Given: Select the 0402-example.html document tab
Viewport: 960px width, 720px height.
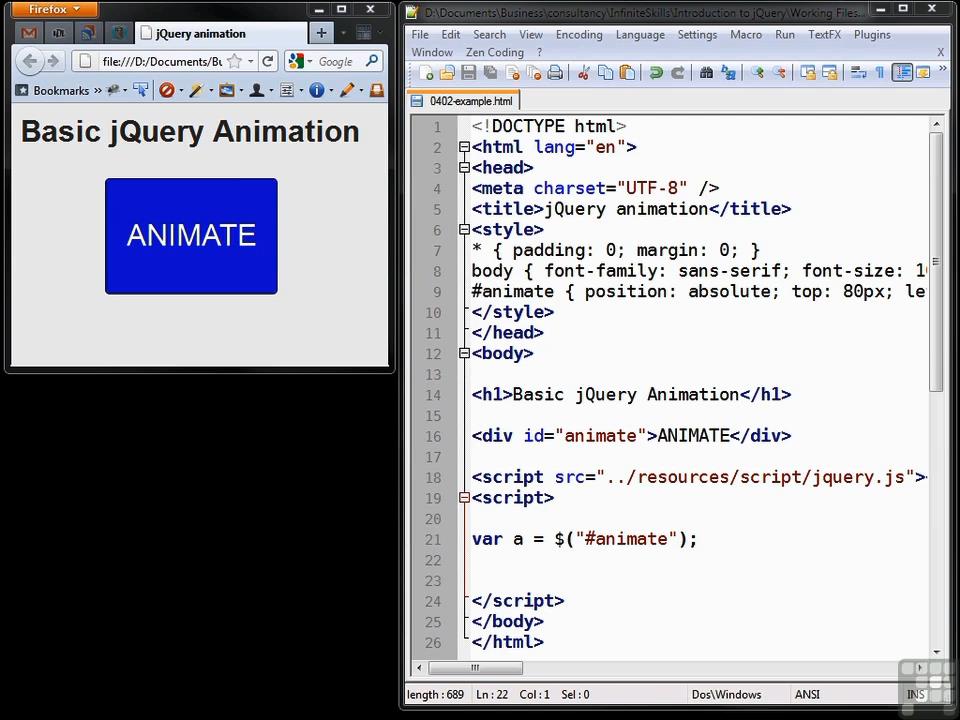Looking at the screenshot, I should point(463,101).
